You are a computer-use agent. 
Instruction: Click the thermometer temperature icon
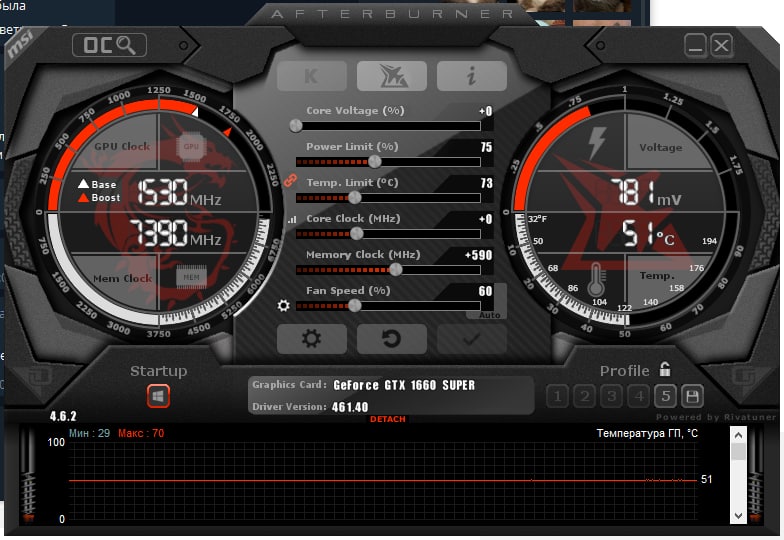pos(596,280)
